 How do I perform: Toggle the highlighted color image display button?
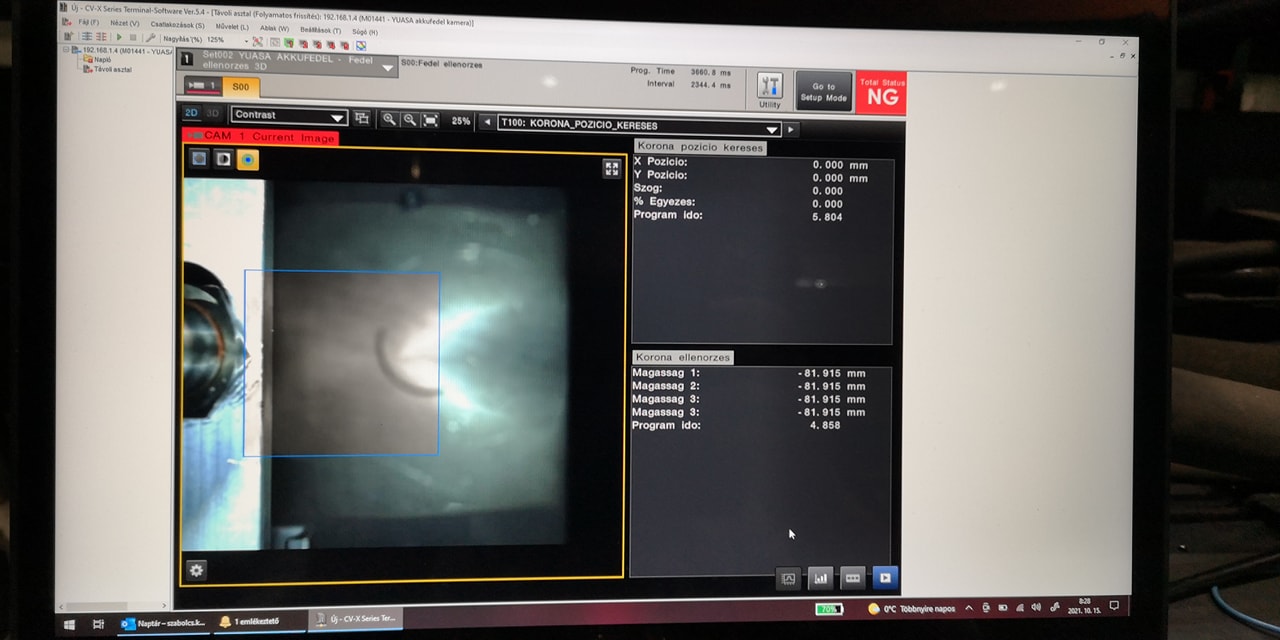tap(247, 160)
